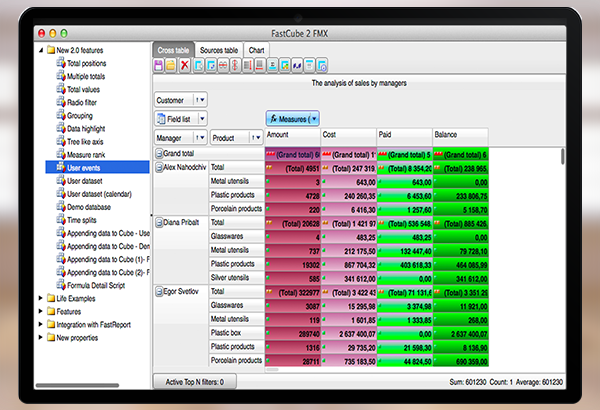
Task: Expand the Life Examples folder
Action: (x=39, y=298)
